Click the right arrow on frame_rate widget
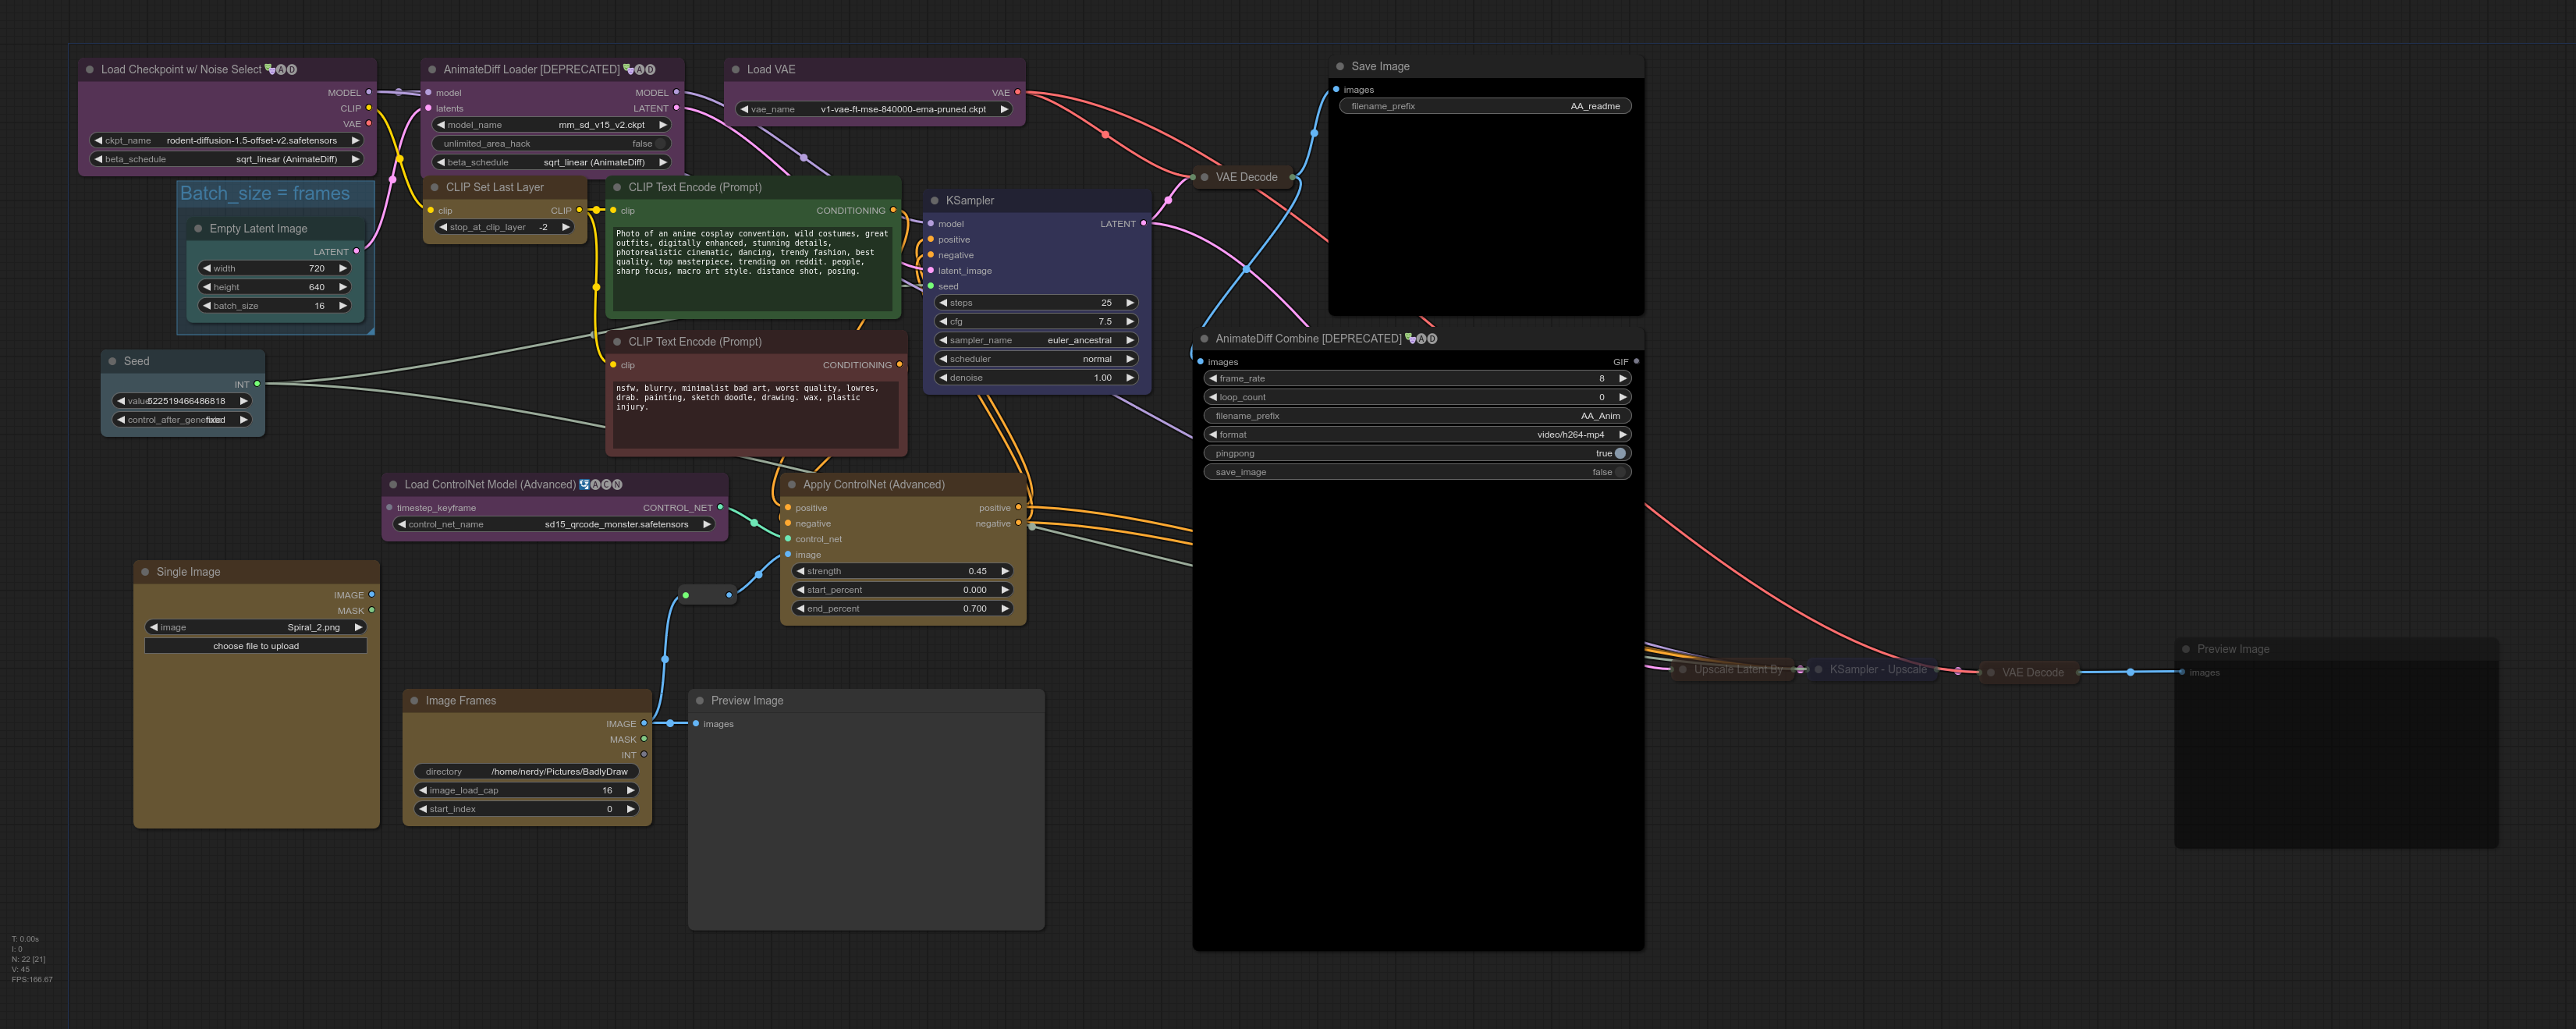Image resolution: width=2576 pixels, height=1029 pixels. pos(1622,379)
